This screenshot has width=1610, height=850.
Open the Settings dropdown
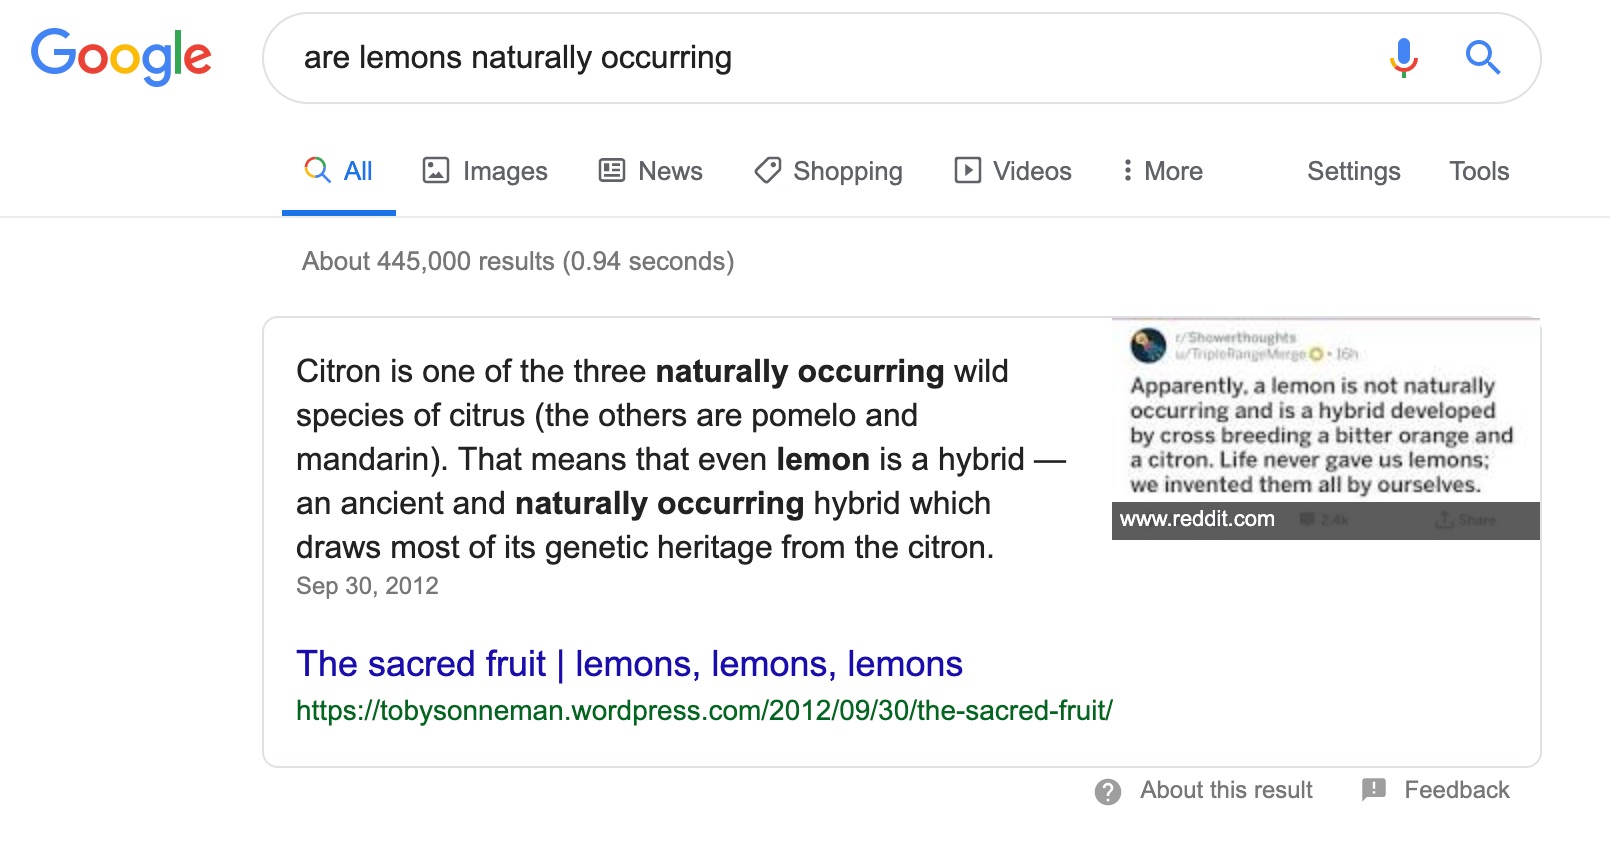1354,171
